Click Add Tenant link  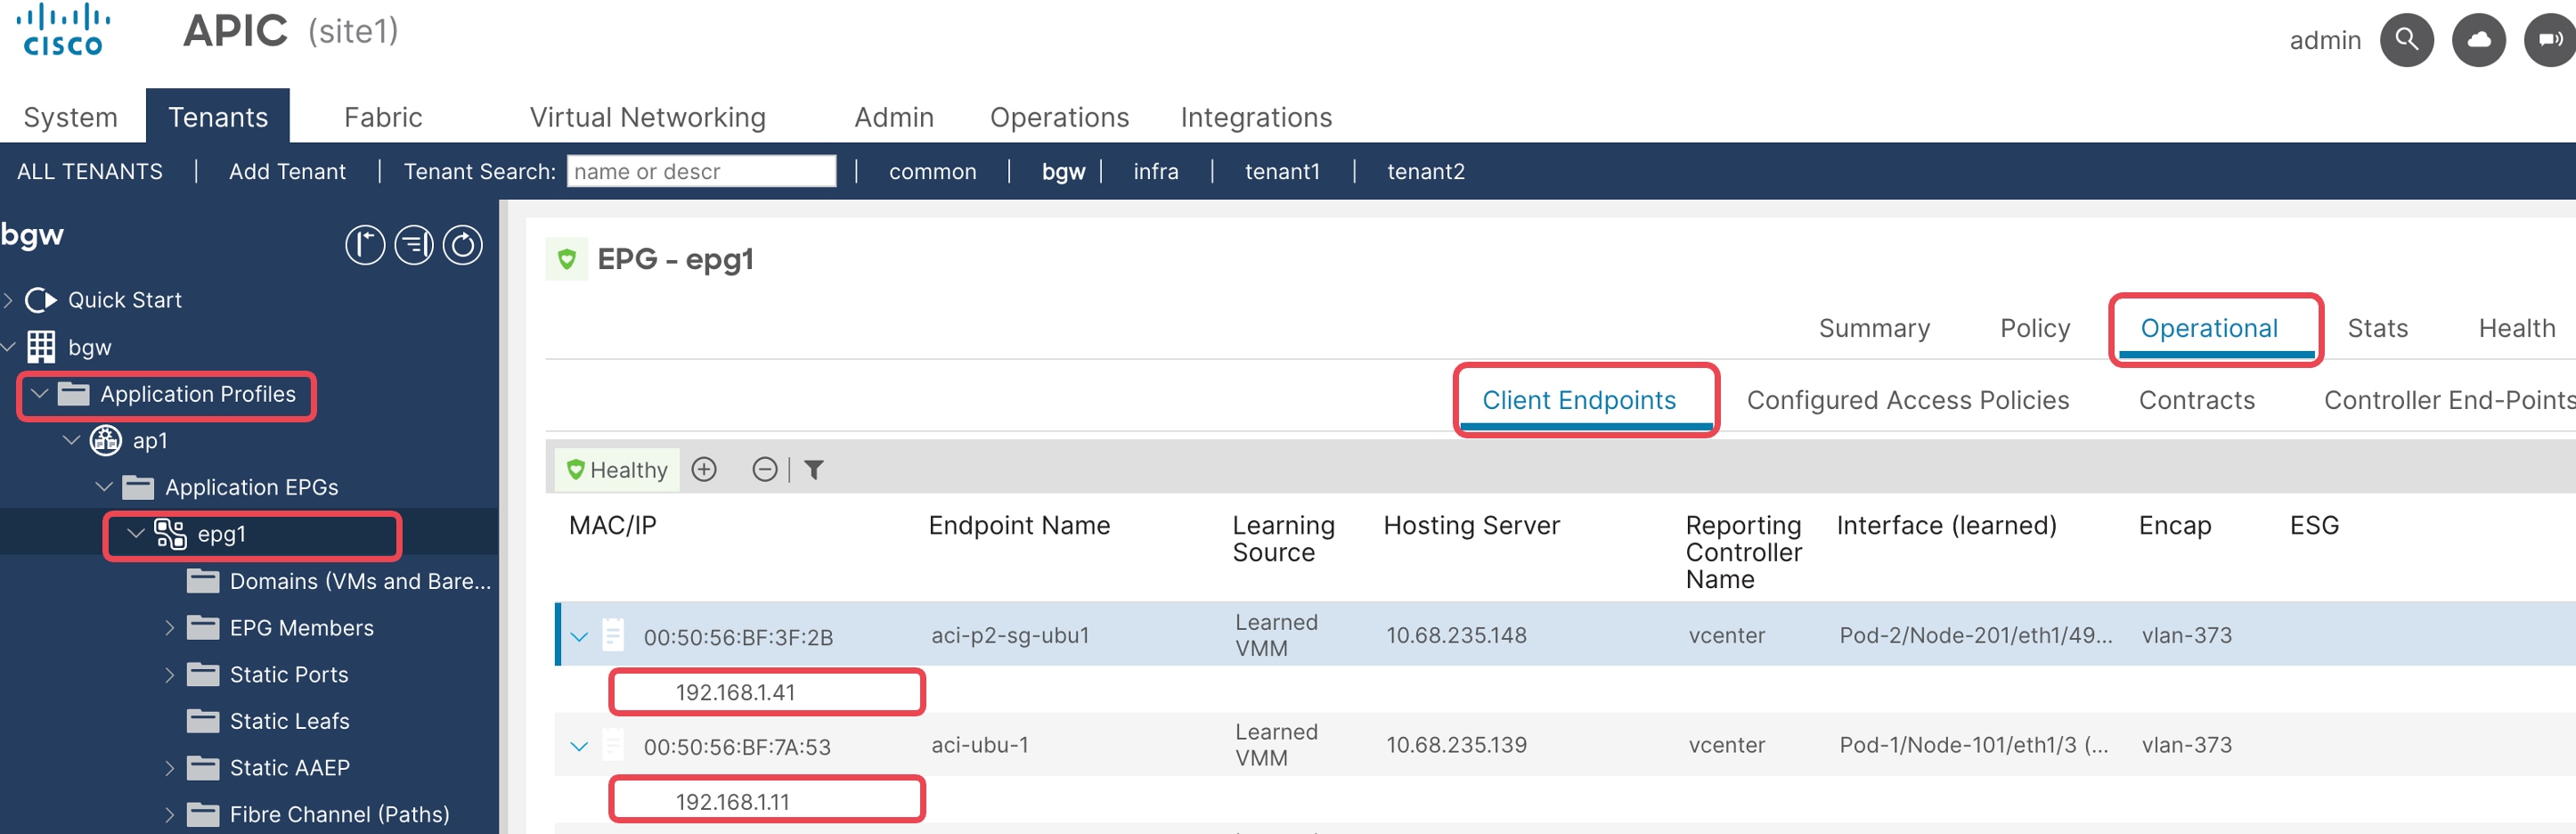287,171
